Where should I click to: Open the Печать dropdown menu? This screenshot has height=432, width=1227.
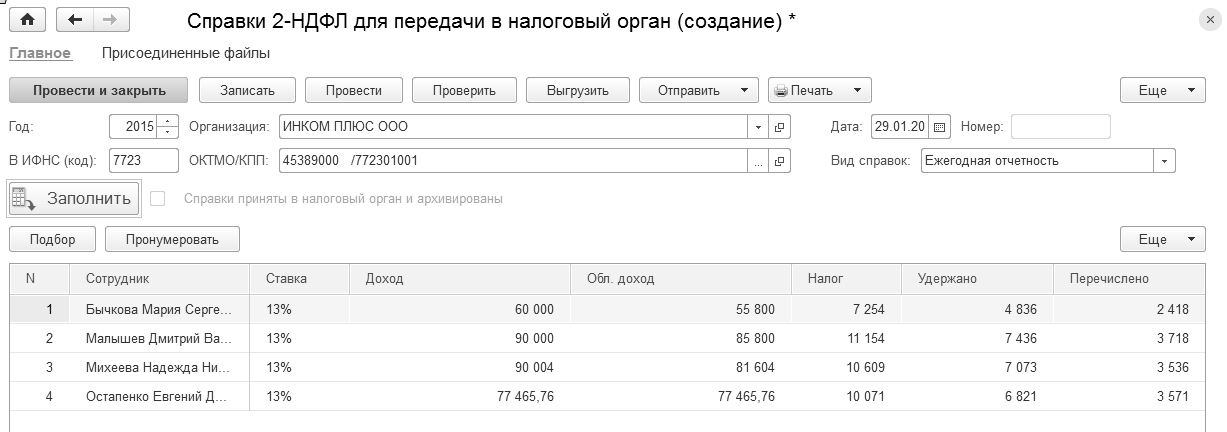857,90
